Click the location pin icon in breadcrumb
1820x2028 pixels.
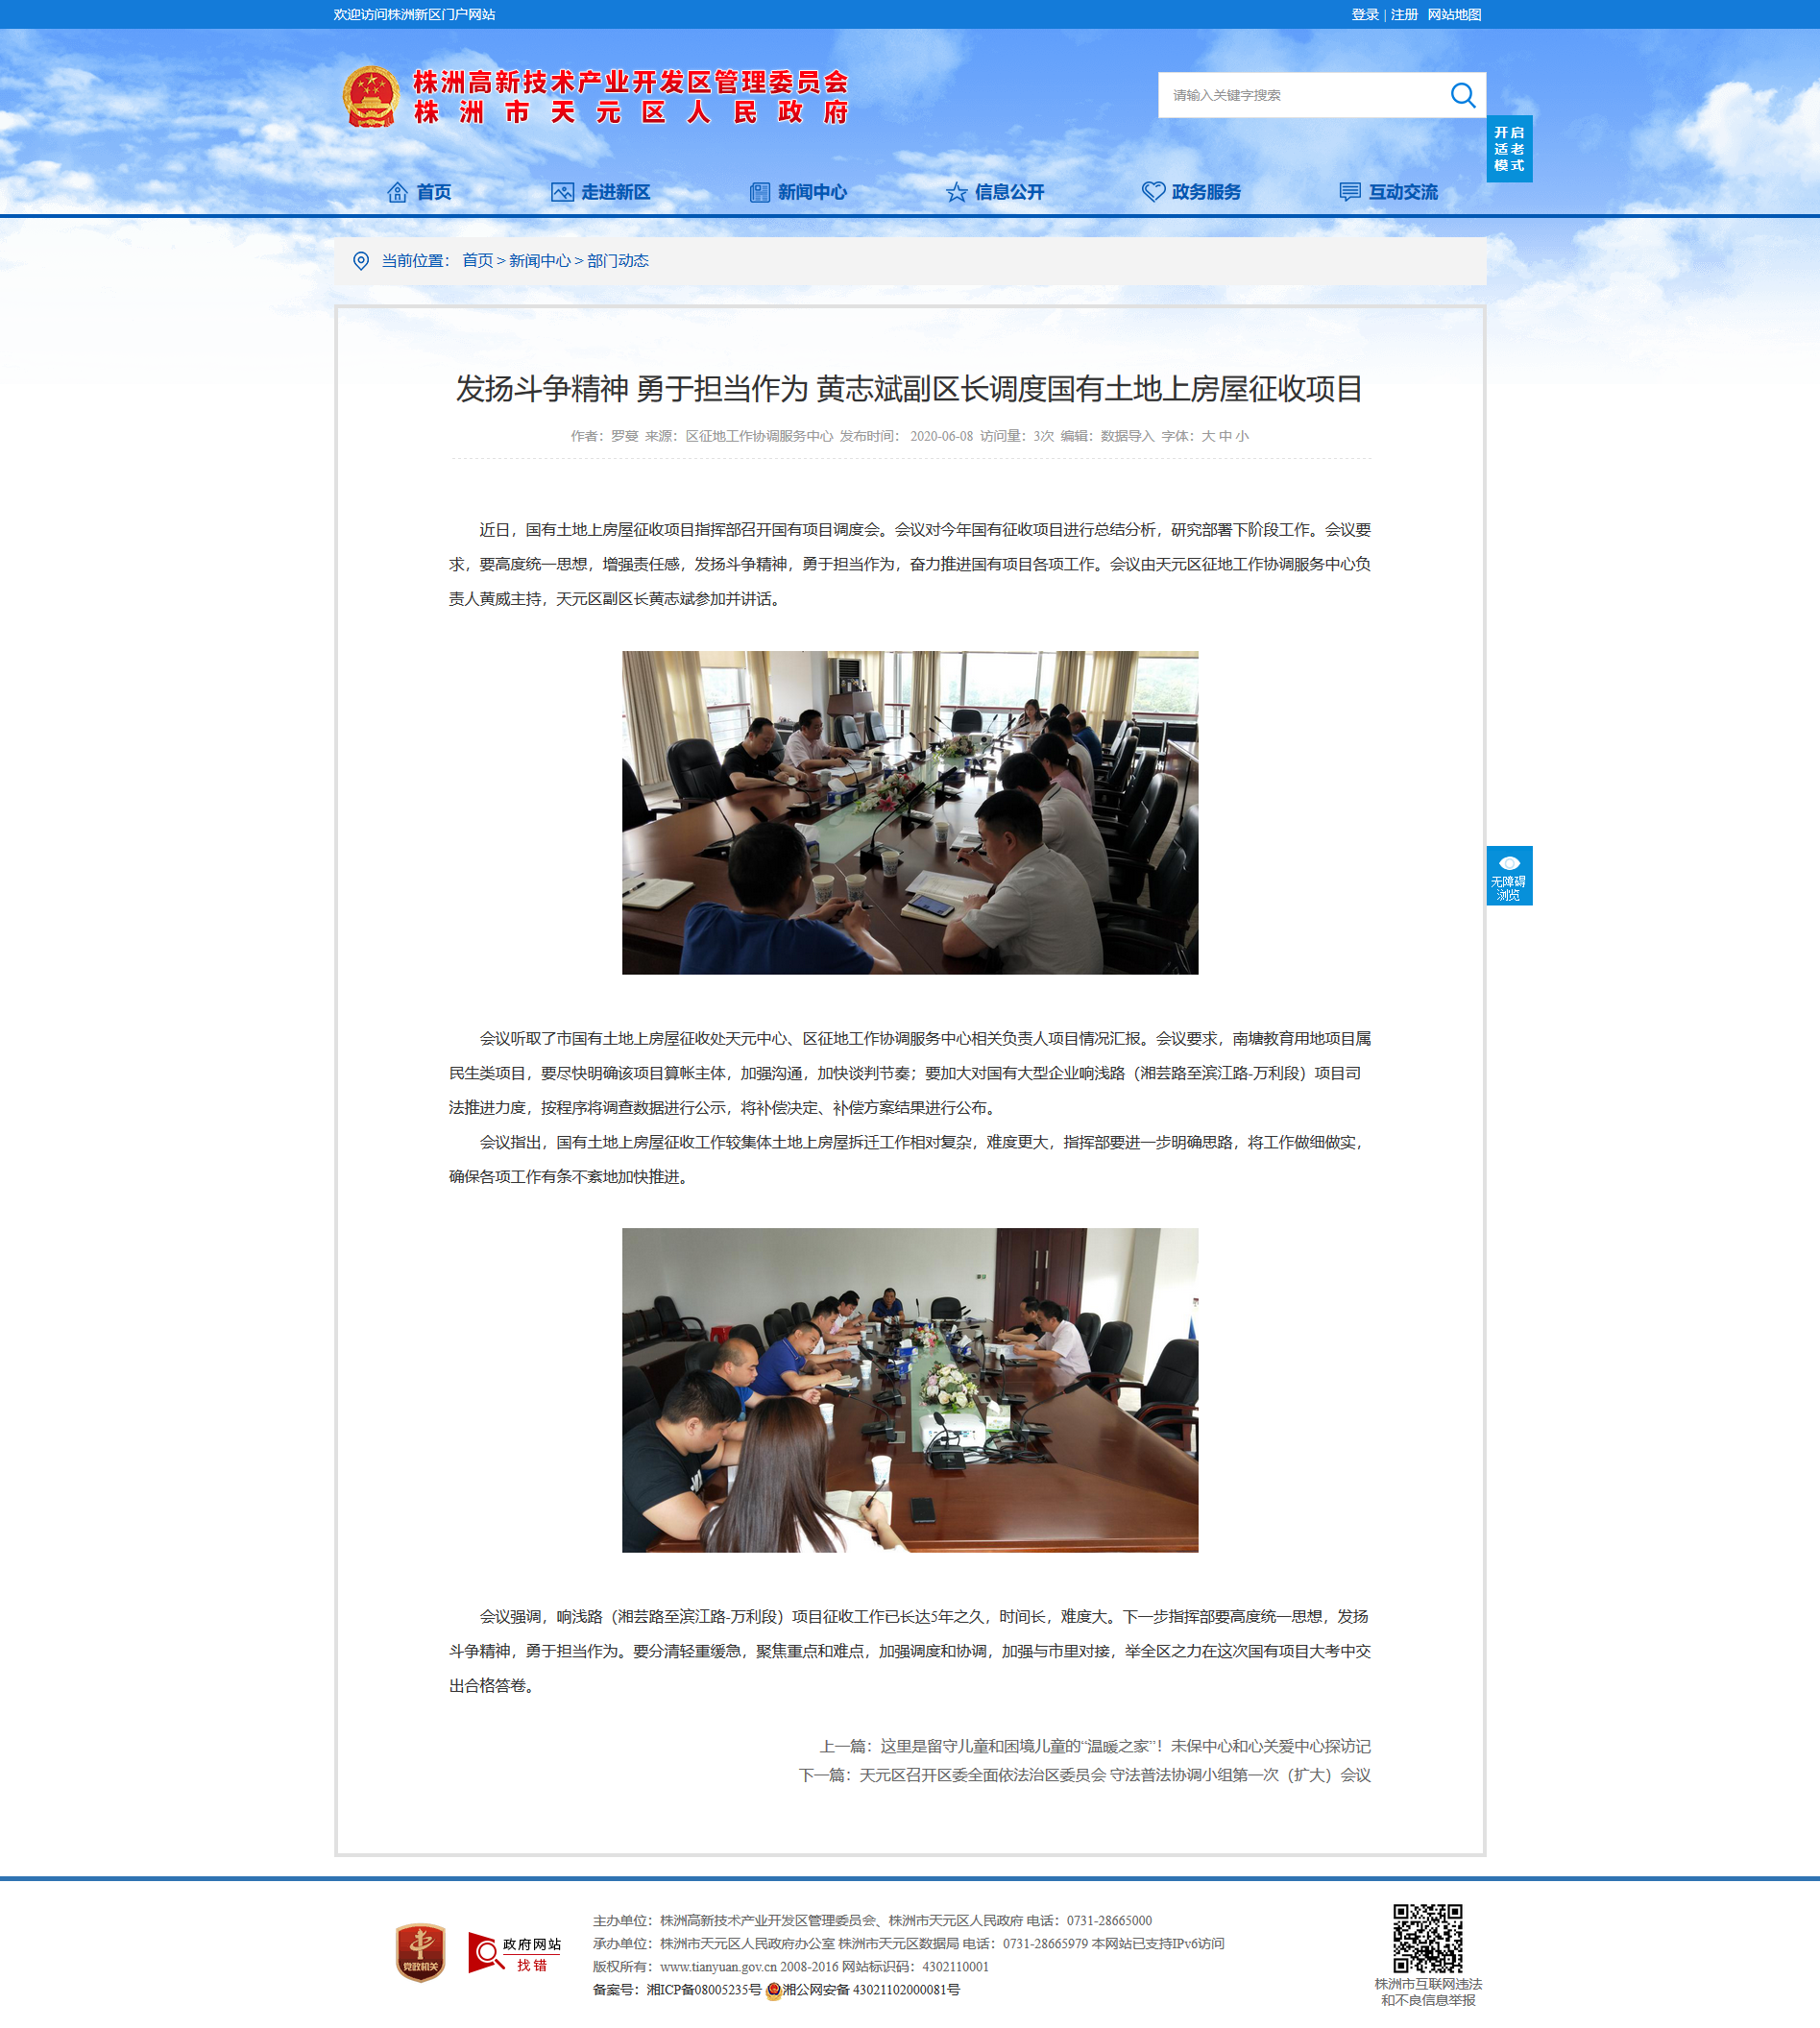[x=361, y=261]
